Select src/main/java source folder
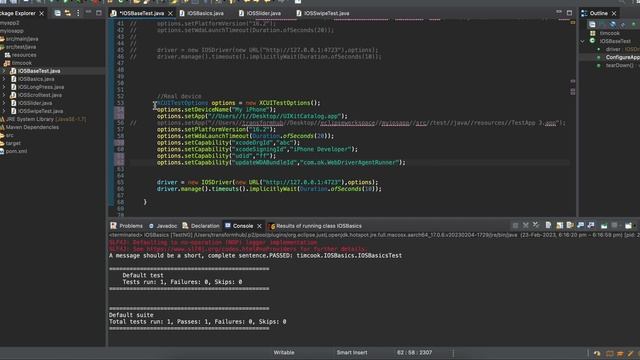The width and height of the screenshot is (640, 360). tap(21, 39)
